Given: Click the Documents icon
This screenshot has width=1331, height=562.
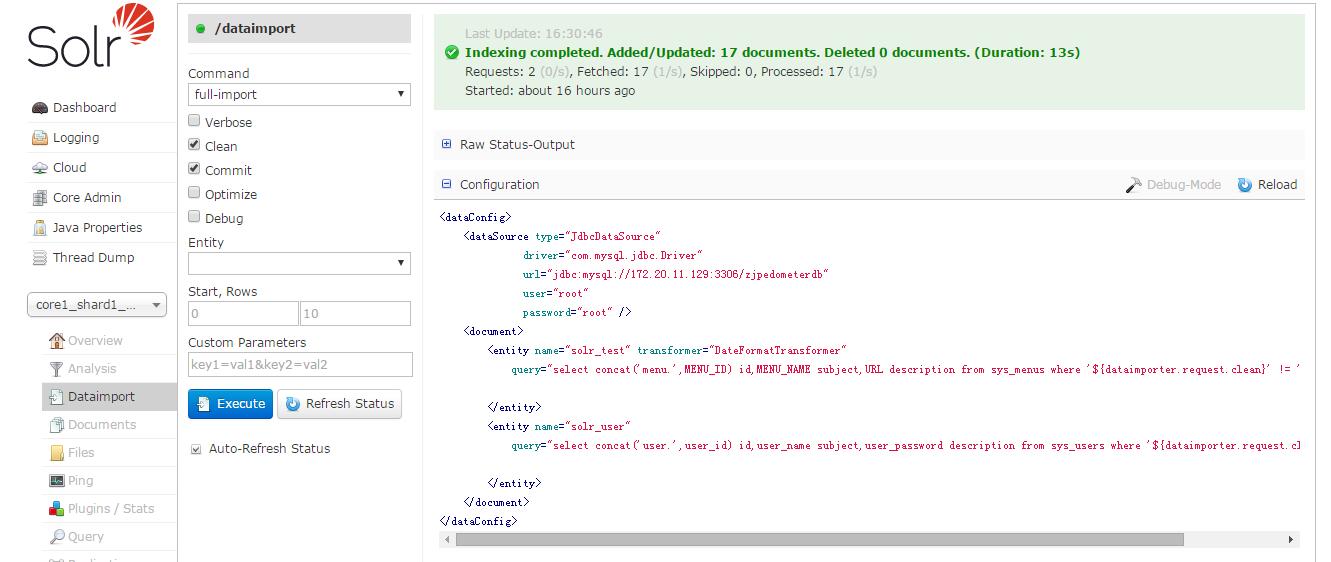Looking at the screenshot, I should [x=57, y=425].
